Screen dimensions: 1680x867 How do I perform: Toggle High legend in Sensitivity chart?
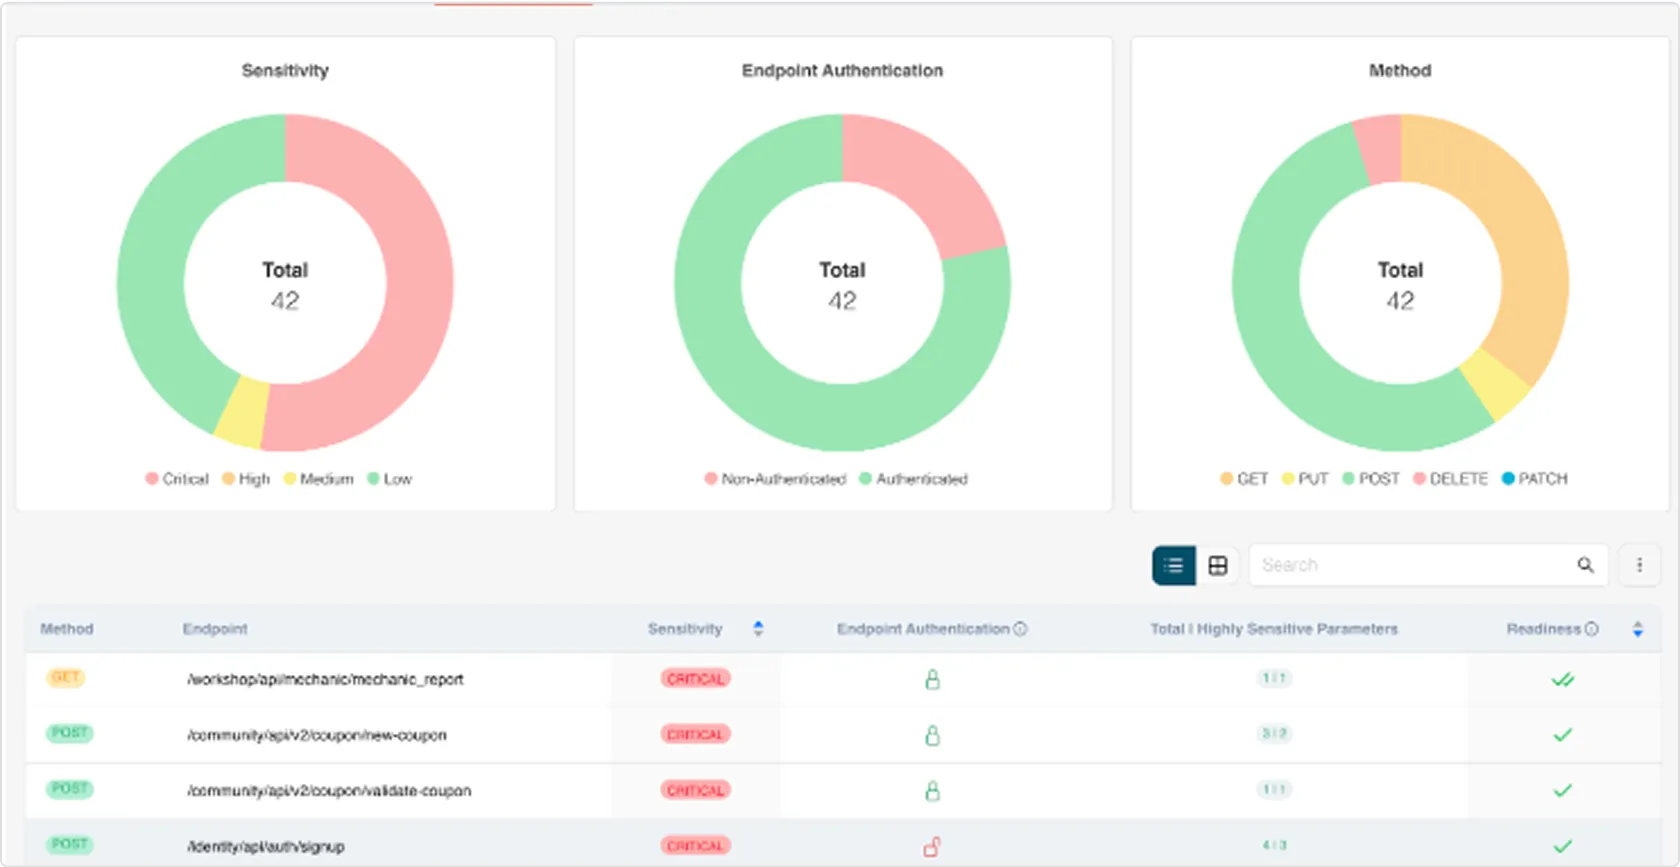click(246, 479)
